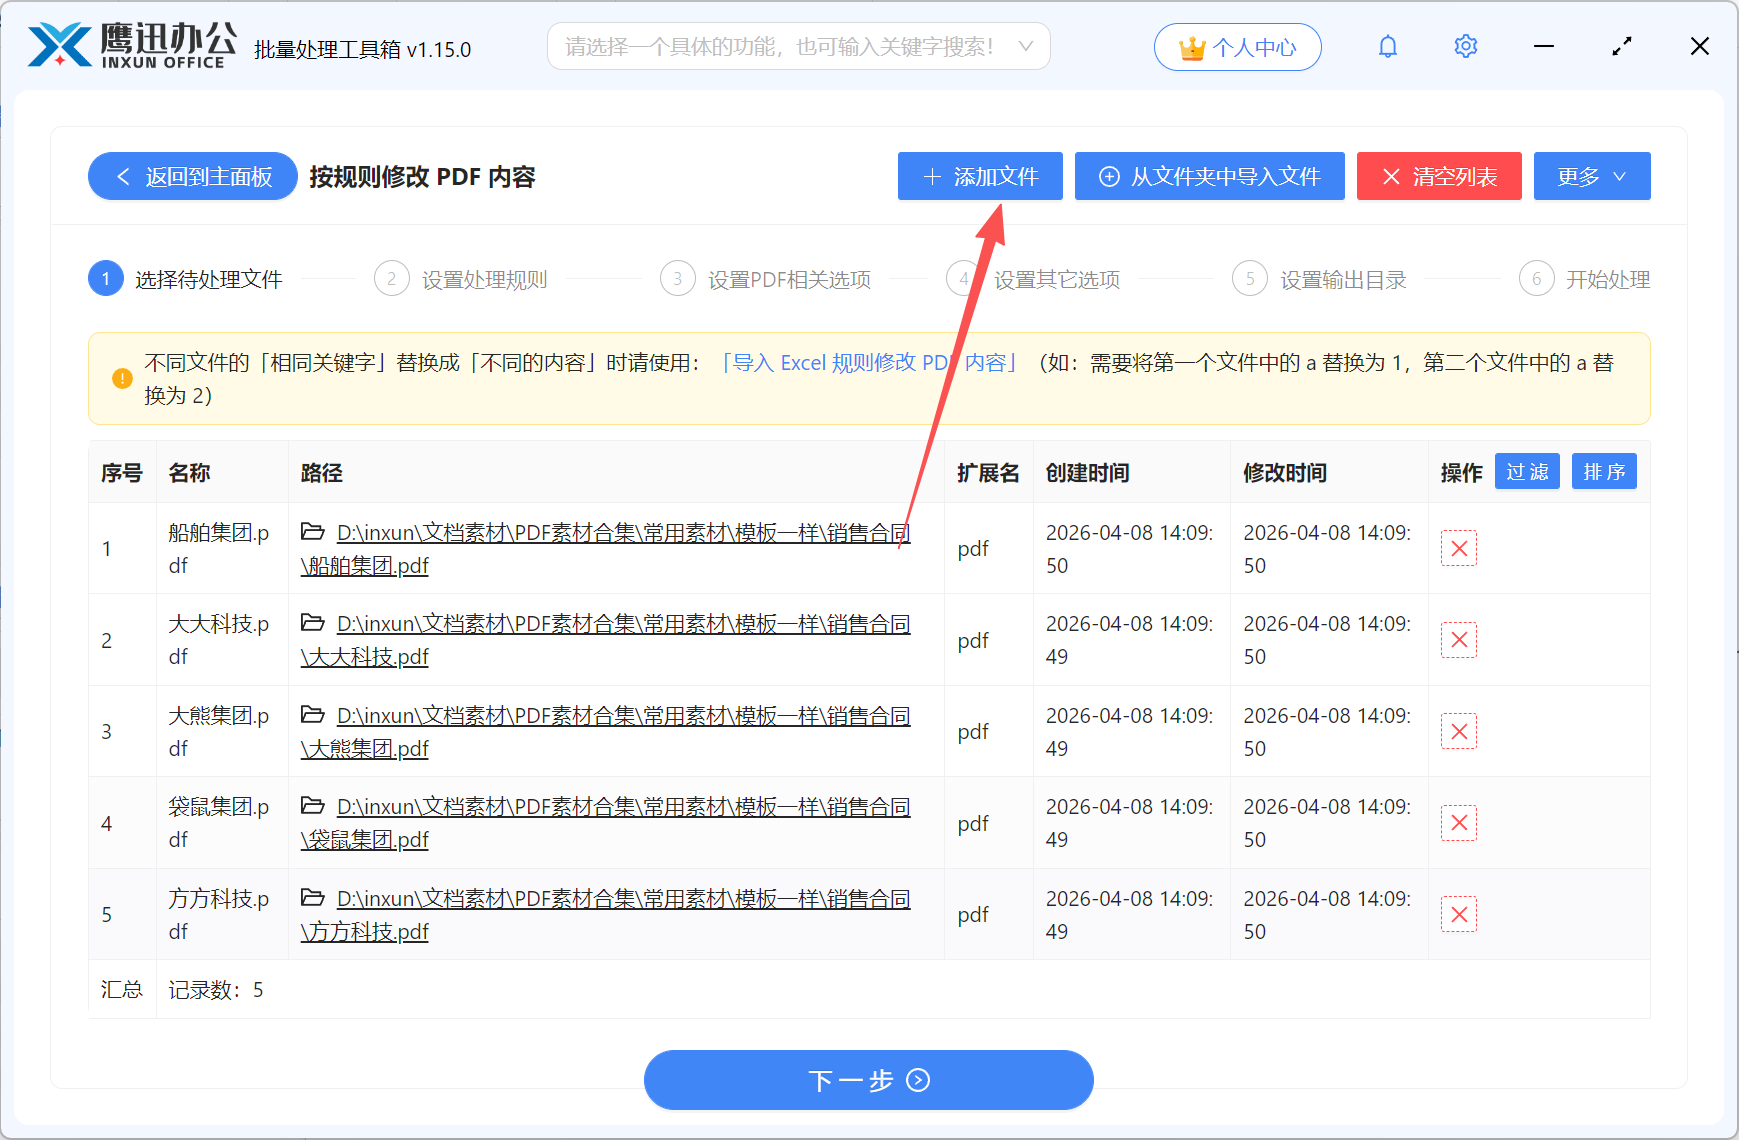Click 下一步 to proceed

(868, 1080)
